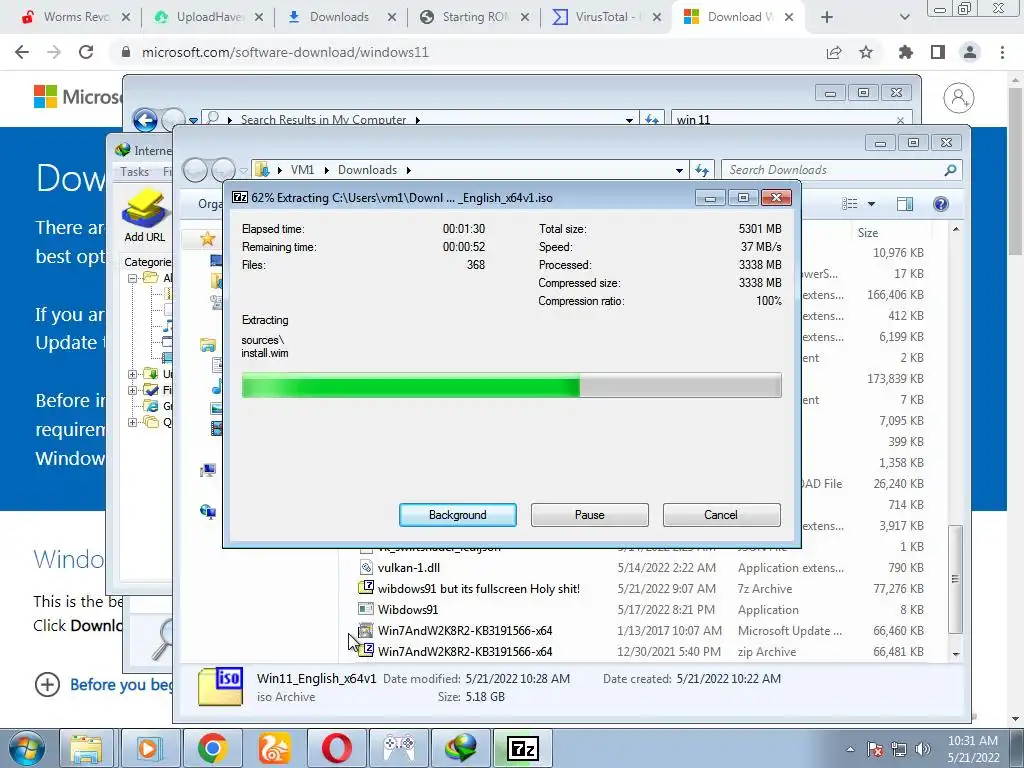This screenshot has width=1024, height=768.
Task: Open Explorer help question mark icon
Action: pyautogui.click(x=940, y=204)
